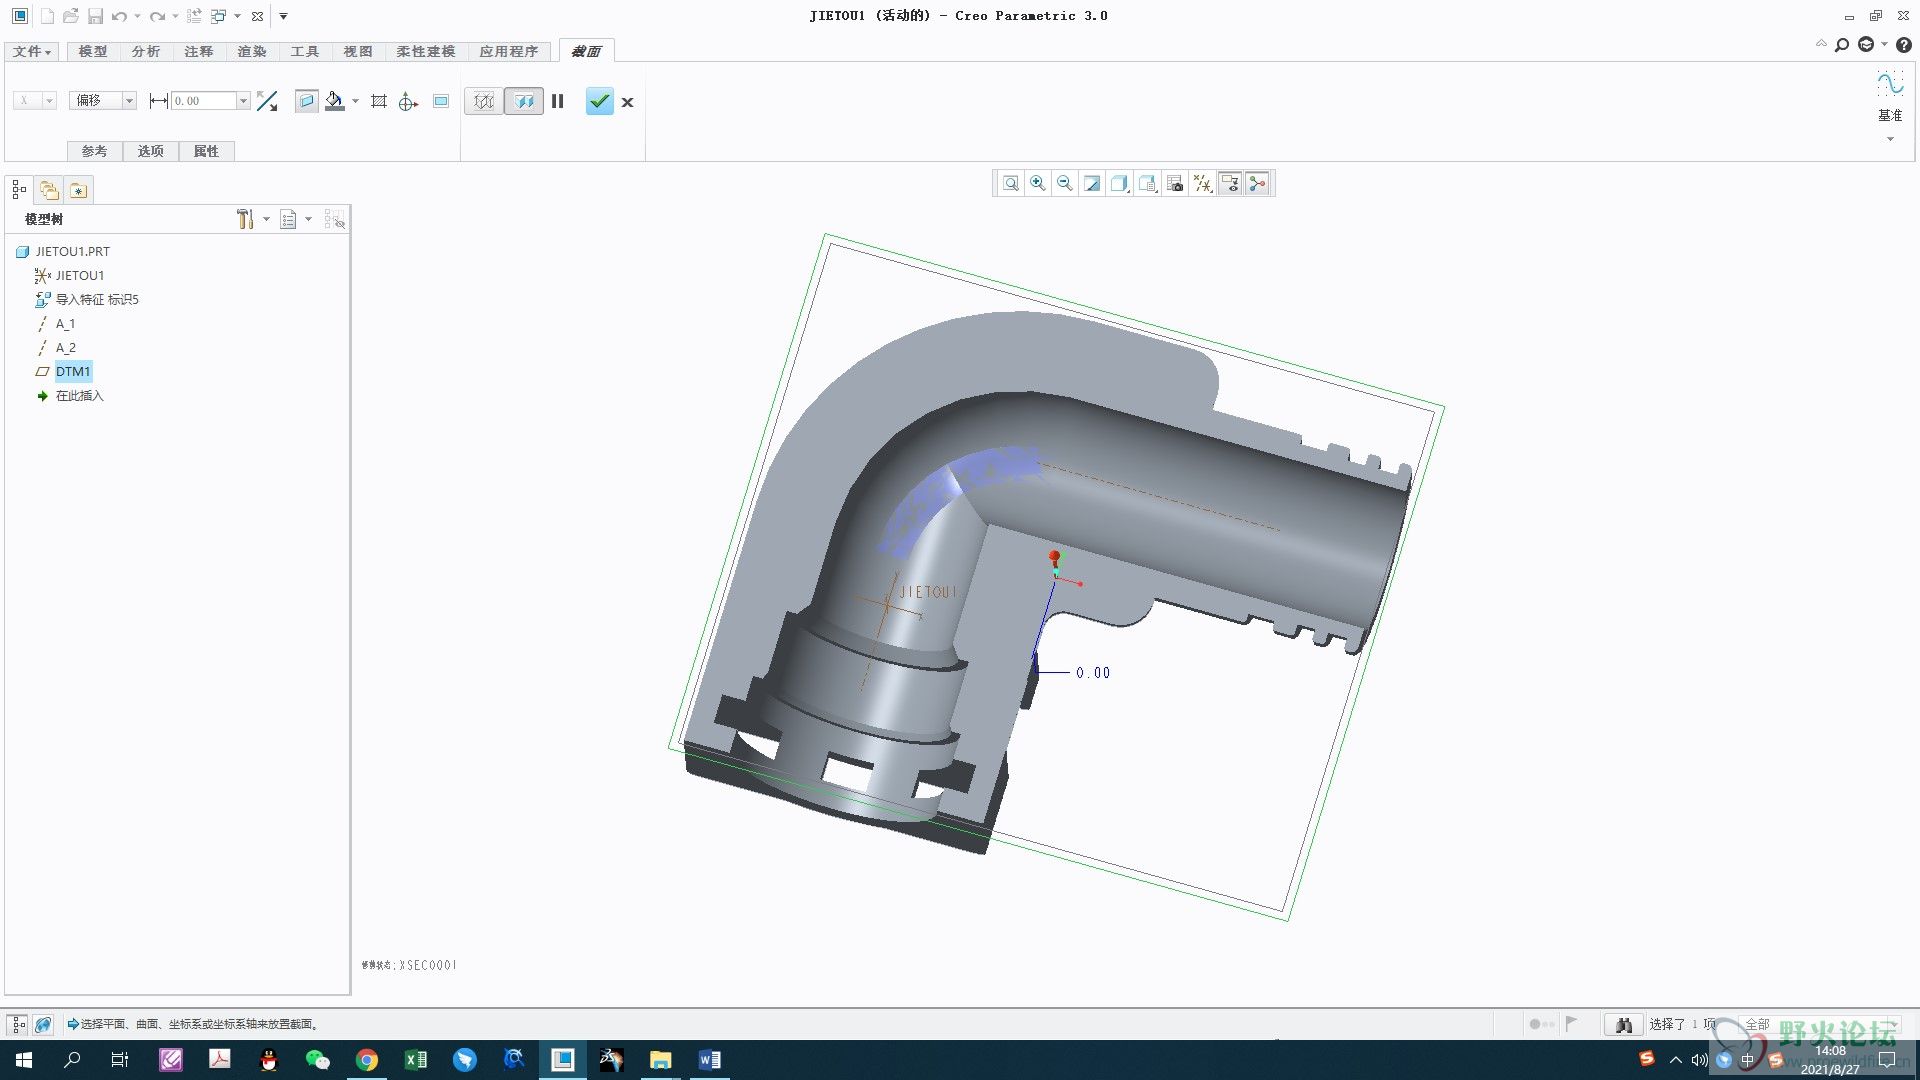Click the undo arrow icon
This screenshot has width=1920, height=1080.
119,16
